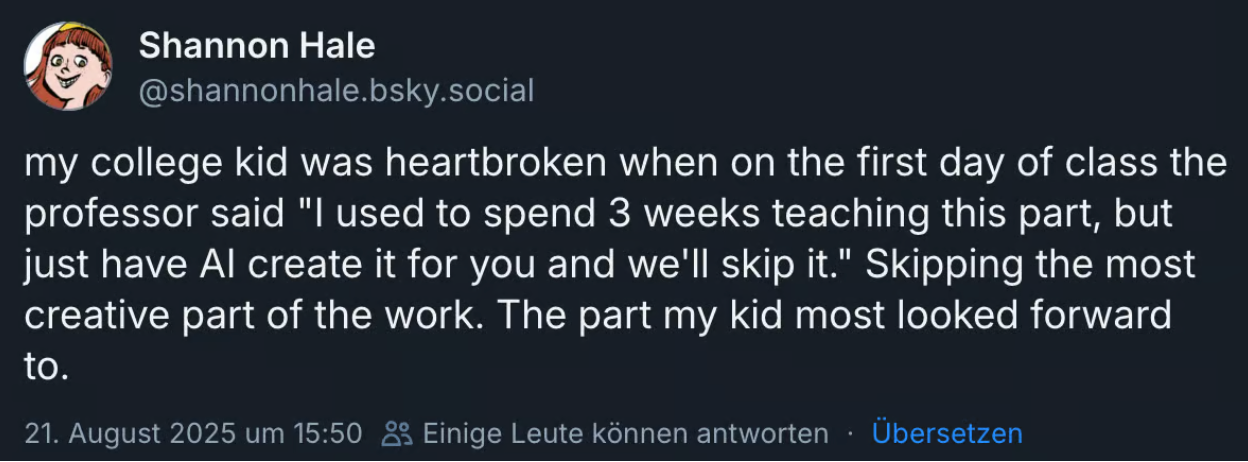Click the people icon for reply settings

397,434
